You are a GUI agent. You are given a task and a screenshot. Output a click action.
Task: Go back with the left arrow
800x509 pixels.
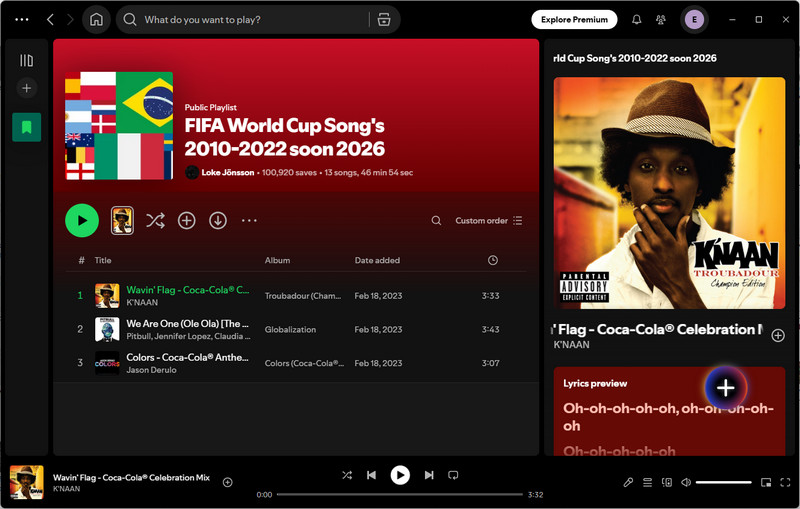[x=50, y=19]
